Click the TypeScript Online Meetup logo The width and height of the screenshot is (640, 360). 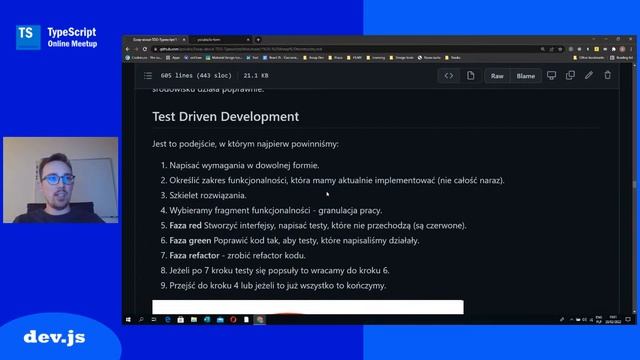click(57, 37)
